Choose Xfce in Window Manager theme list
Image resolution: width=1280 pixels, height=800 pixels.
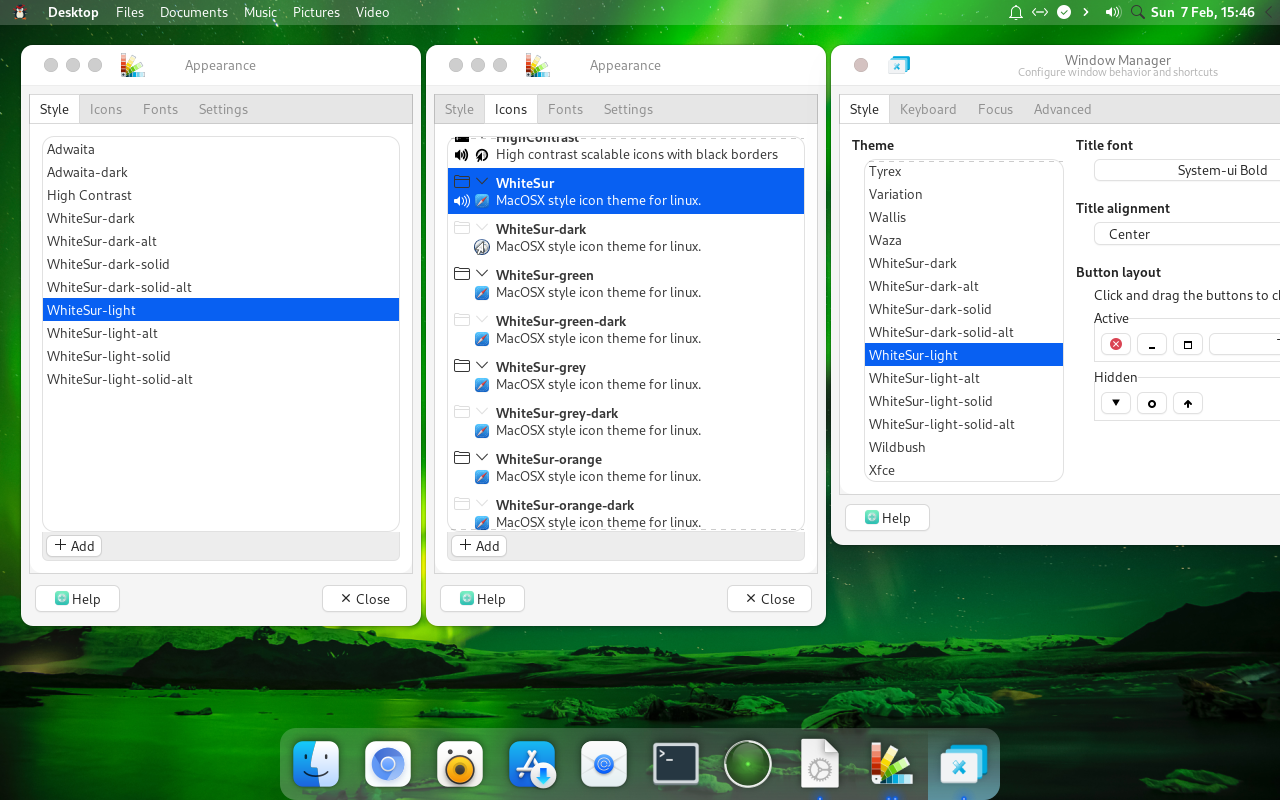[964, 470]
